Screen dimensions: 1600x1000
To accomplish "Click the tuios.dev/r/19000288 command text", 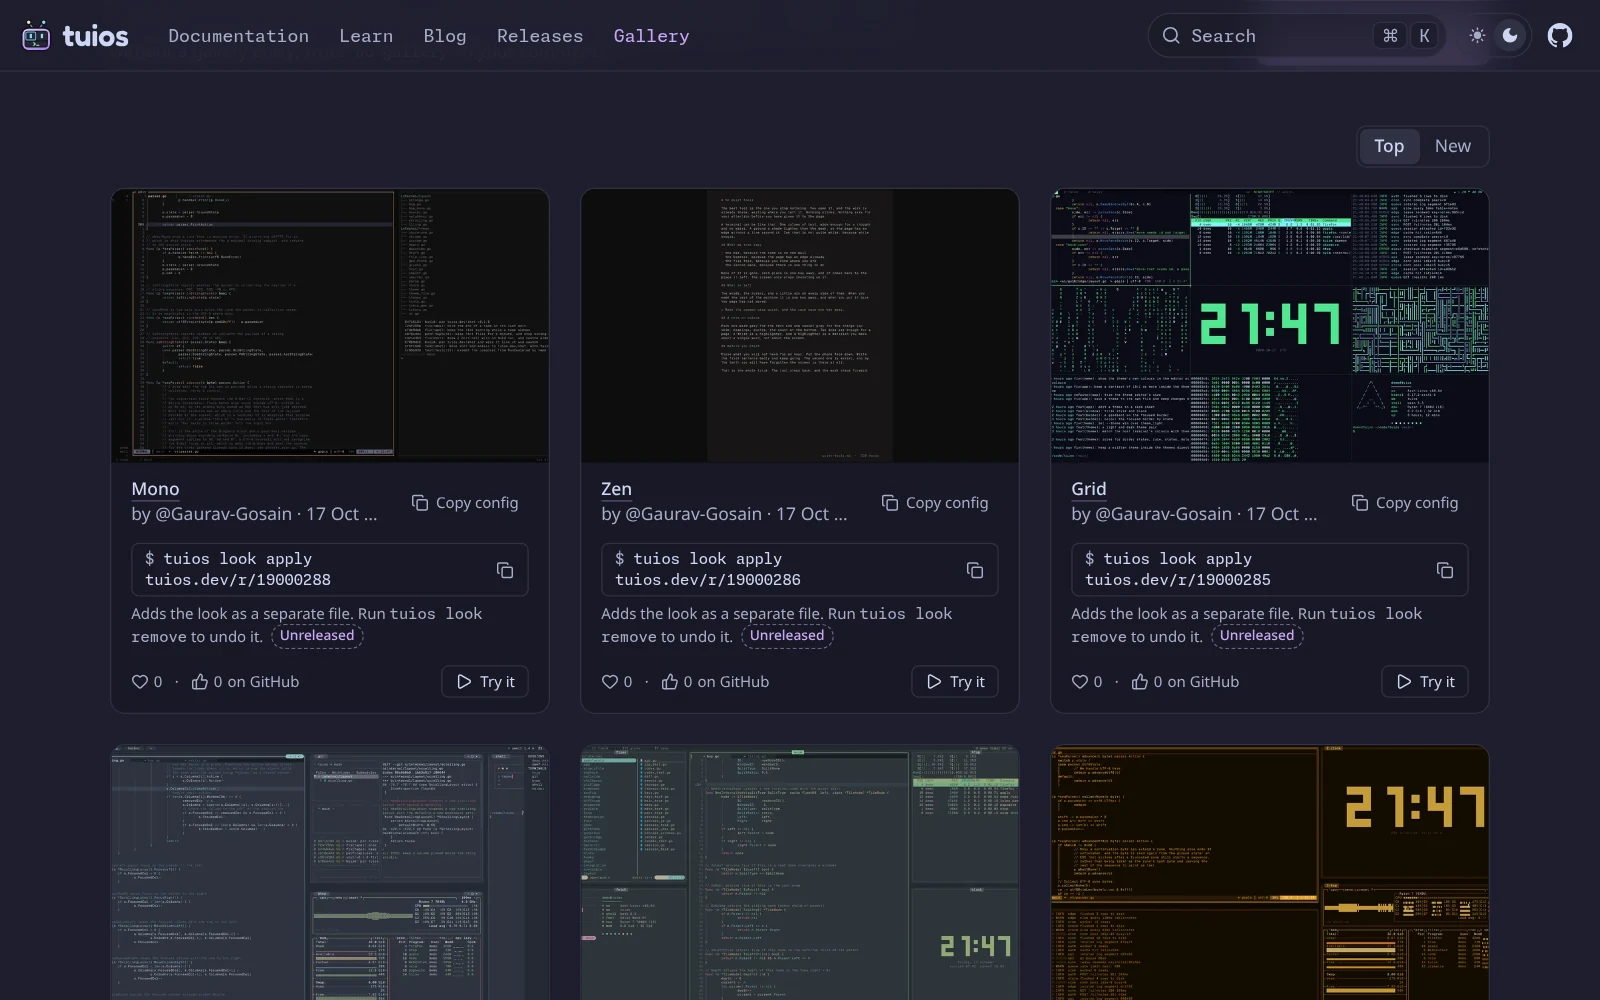I will coord(238,580).
